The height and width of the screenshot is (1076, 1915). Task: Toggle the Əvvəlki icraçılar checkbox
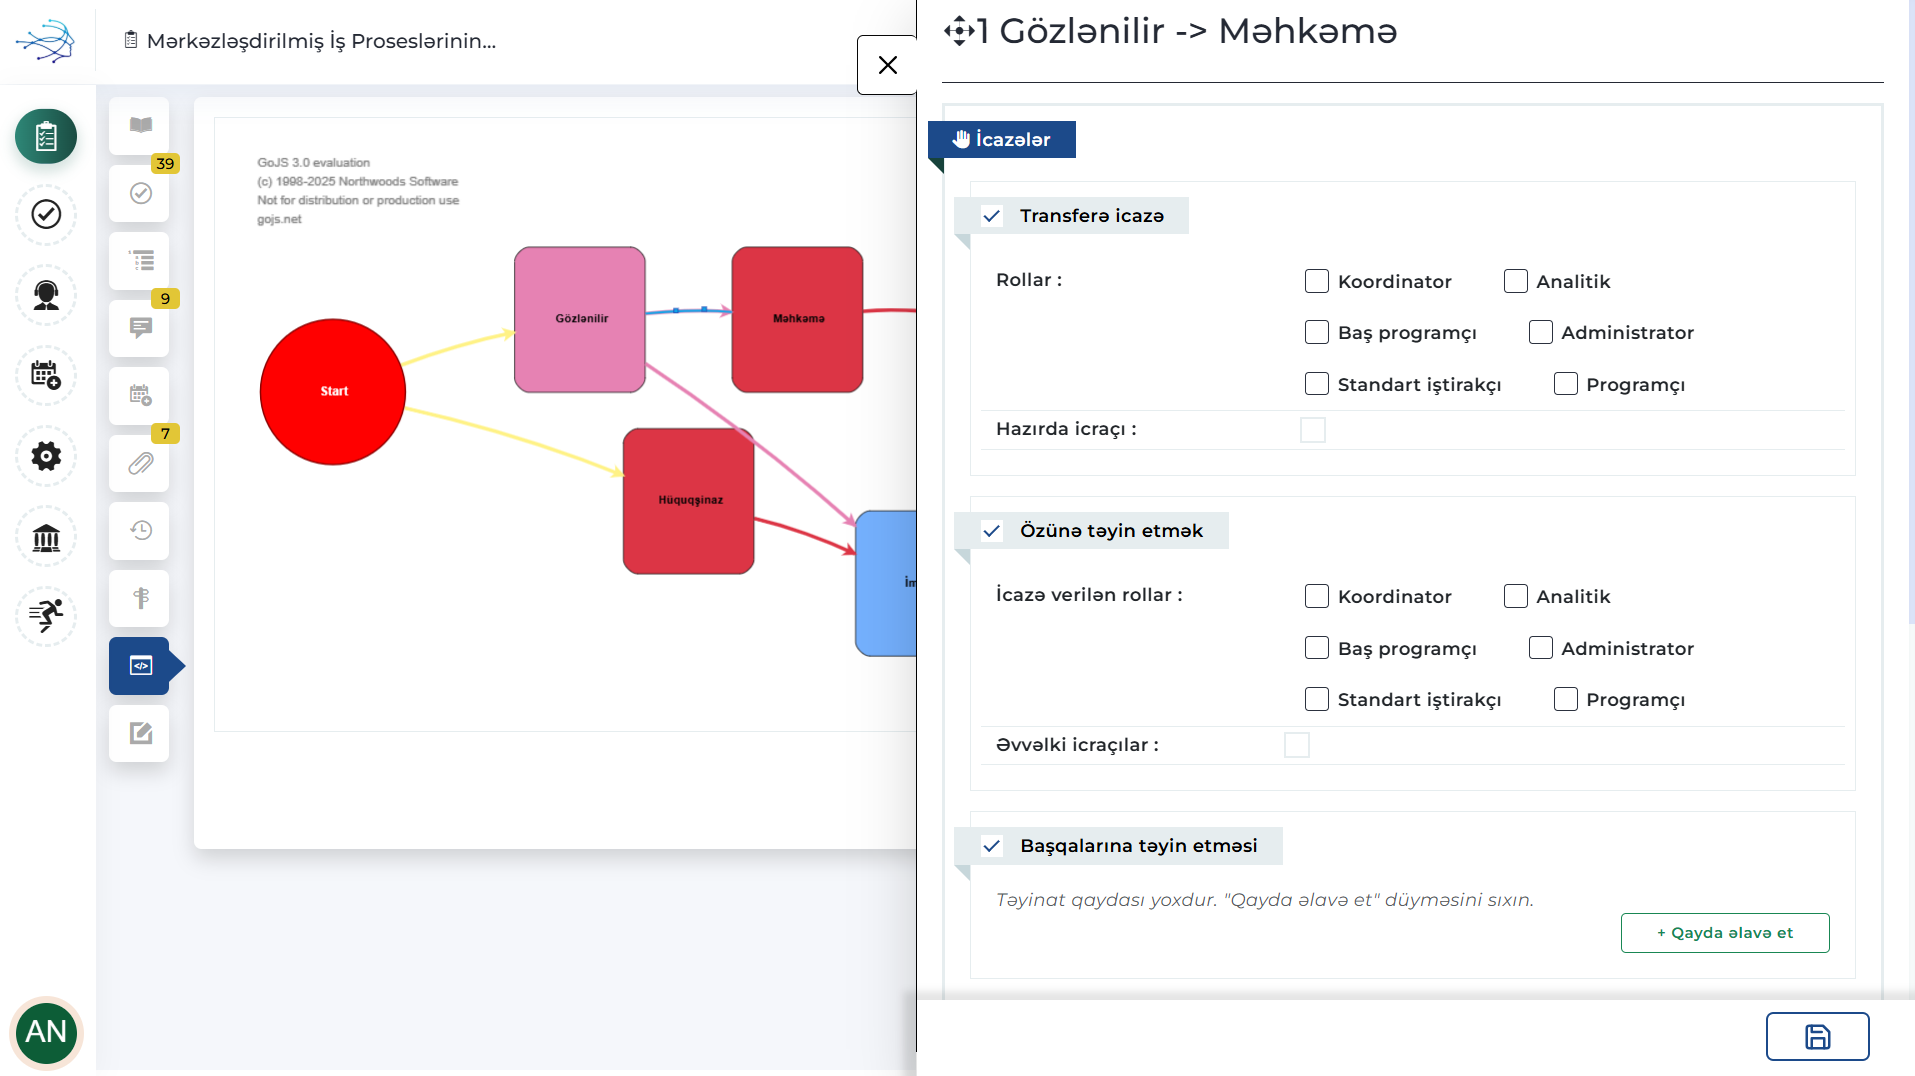click(x=1297, y=745)
